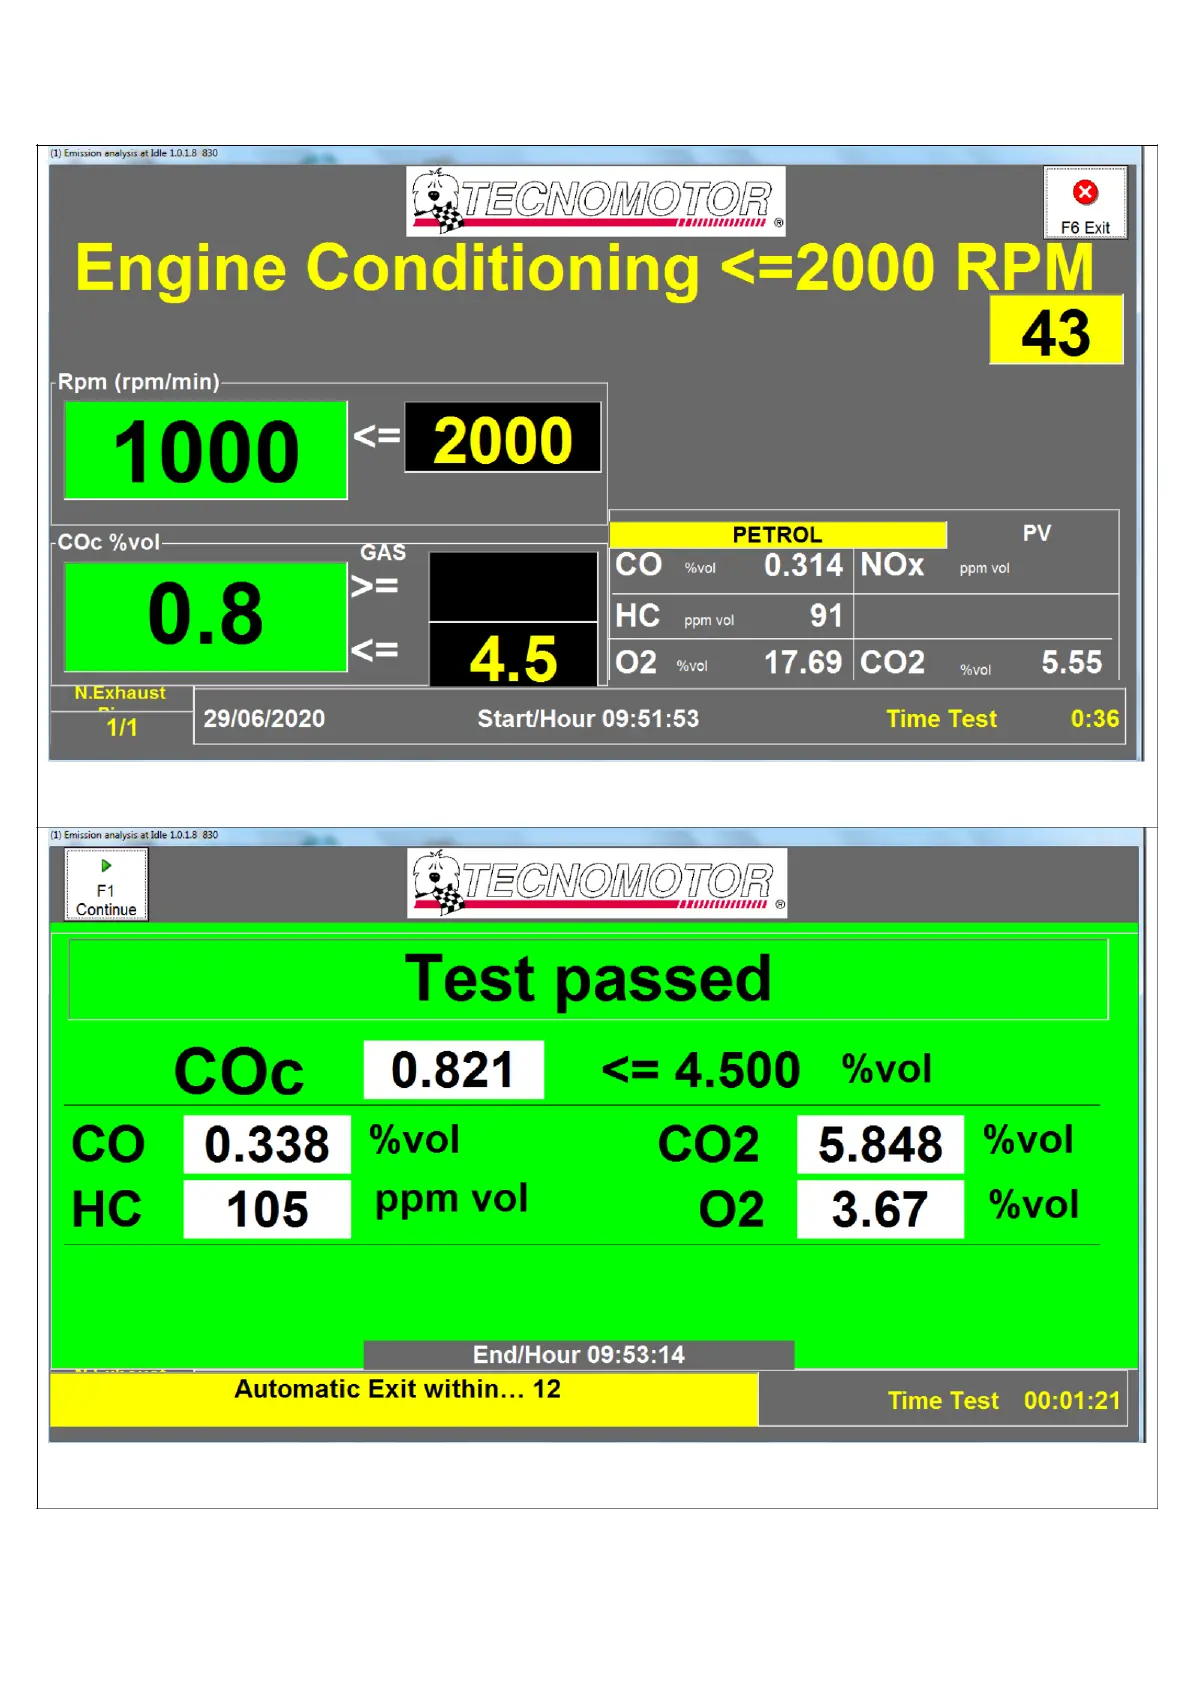Click the F6 Exit button
The image size is (1190, 1684).
pos(1084,203)
